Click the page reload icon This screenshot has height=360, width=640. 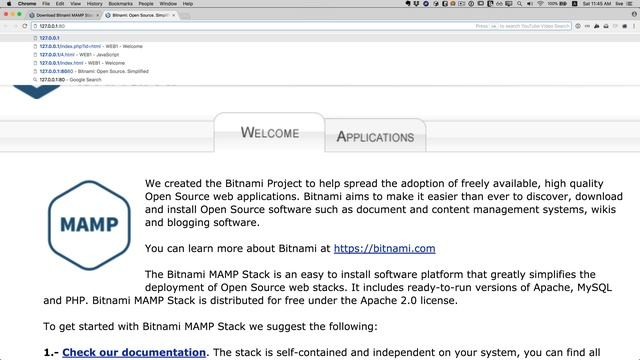click(x=25, y=26)
